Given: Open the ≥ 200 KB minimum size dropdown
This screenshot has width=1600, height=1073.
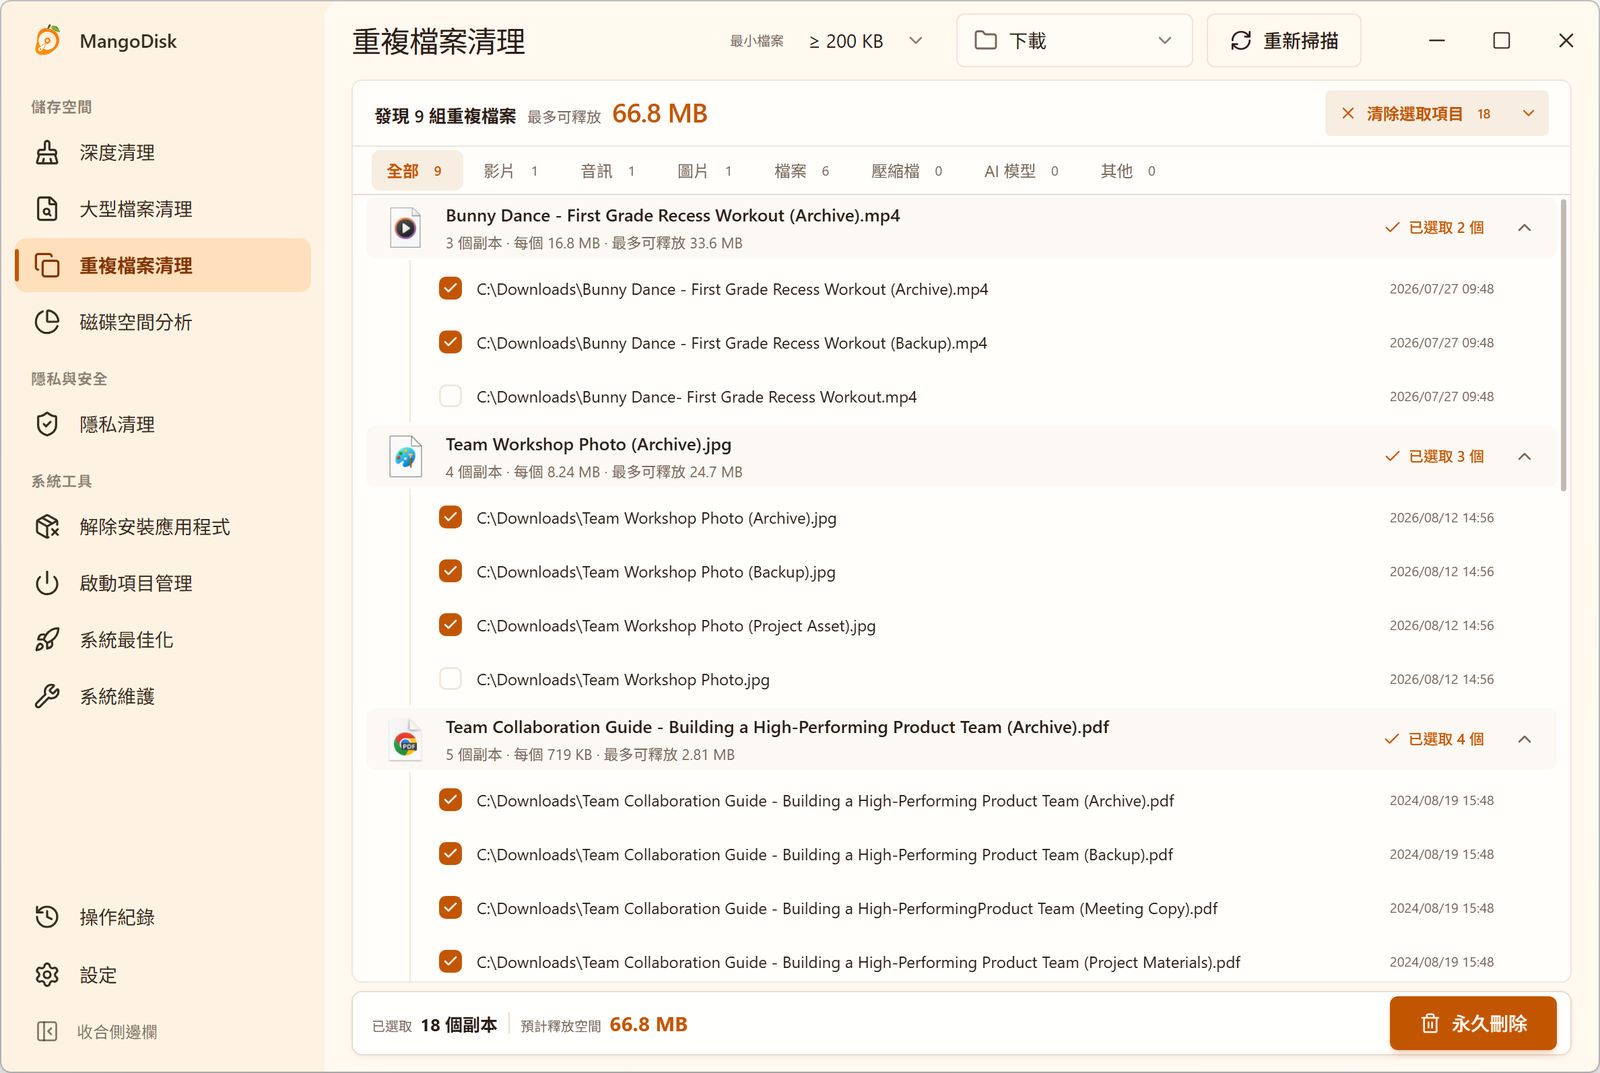Looking at the screenshot, I should tap(866, 41).
